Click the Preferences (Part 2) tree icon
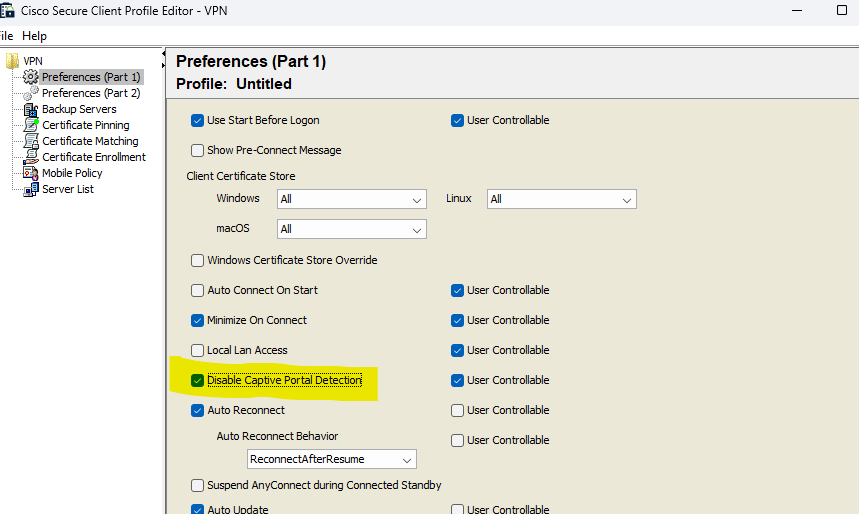 pos(30,93)
